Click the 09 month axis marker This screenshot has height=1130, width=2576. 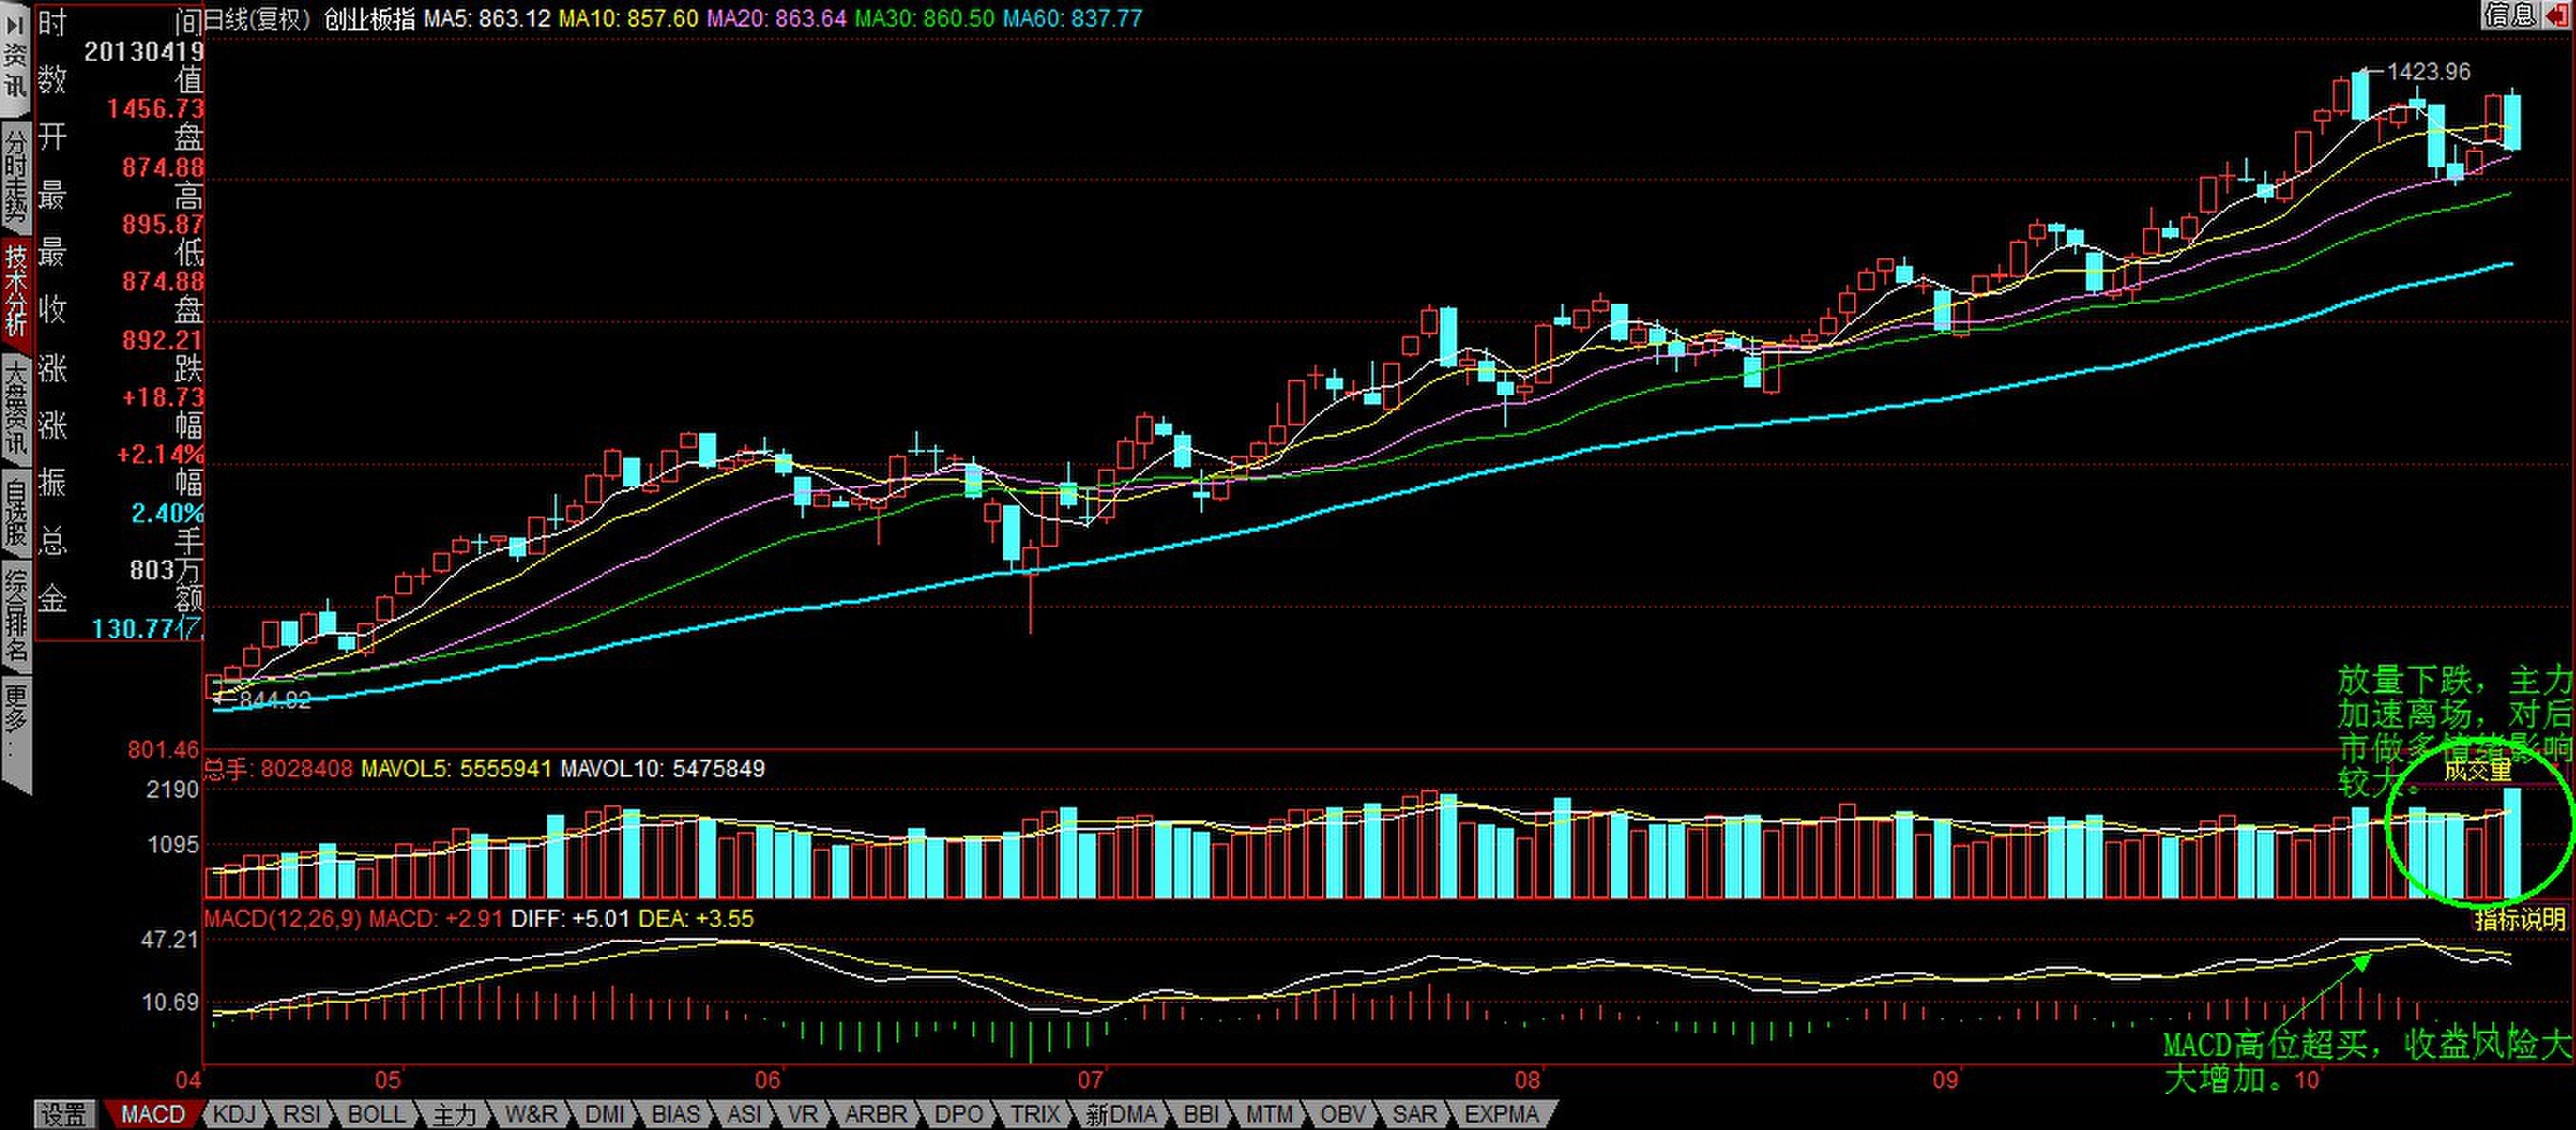(1945, 1080)
